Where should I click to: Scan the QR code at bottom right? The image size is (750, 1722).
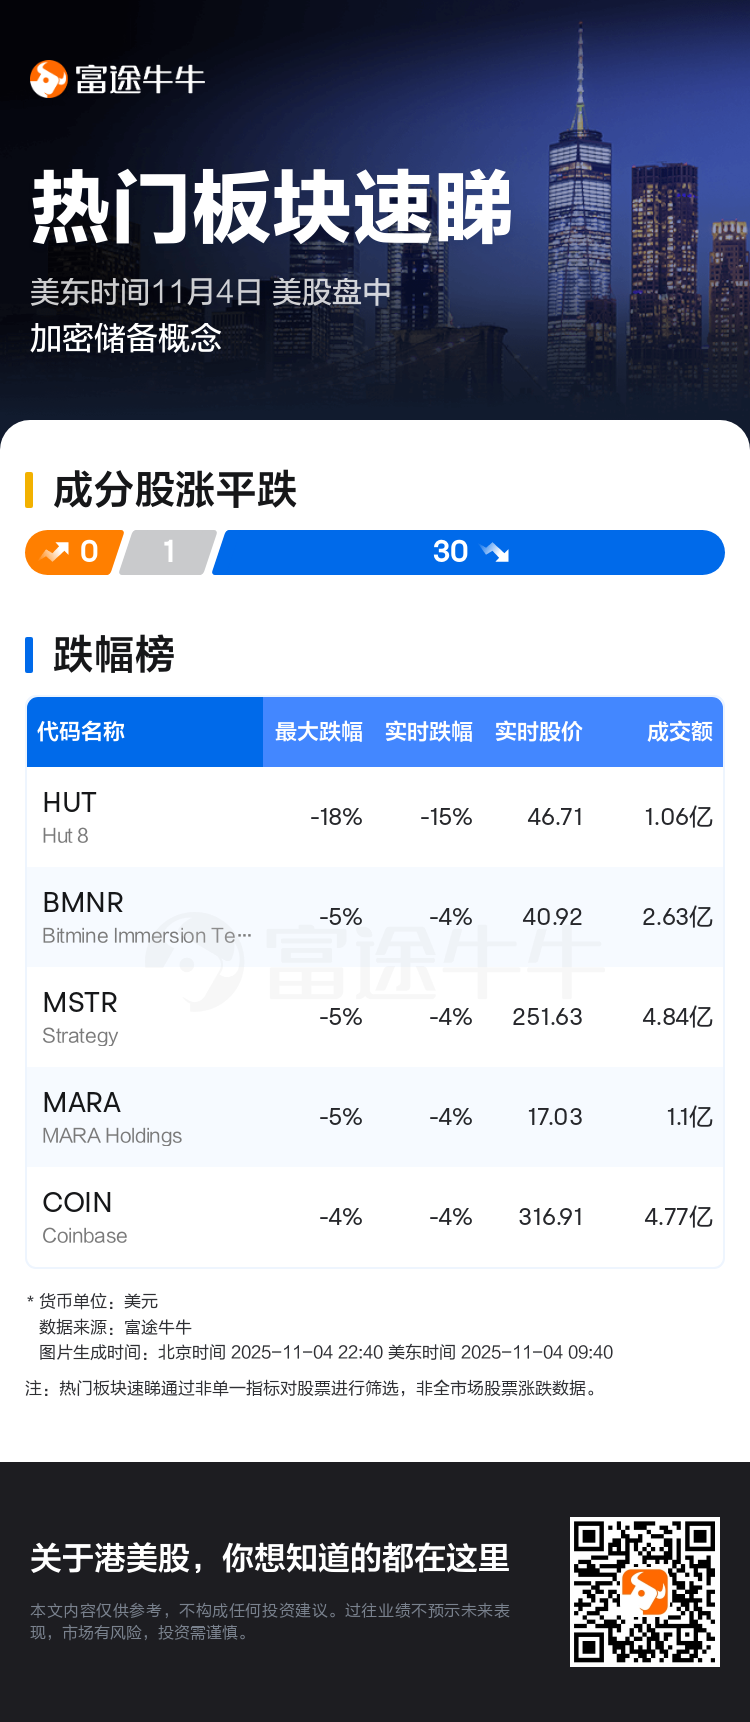[644, 1592]
